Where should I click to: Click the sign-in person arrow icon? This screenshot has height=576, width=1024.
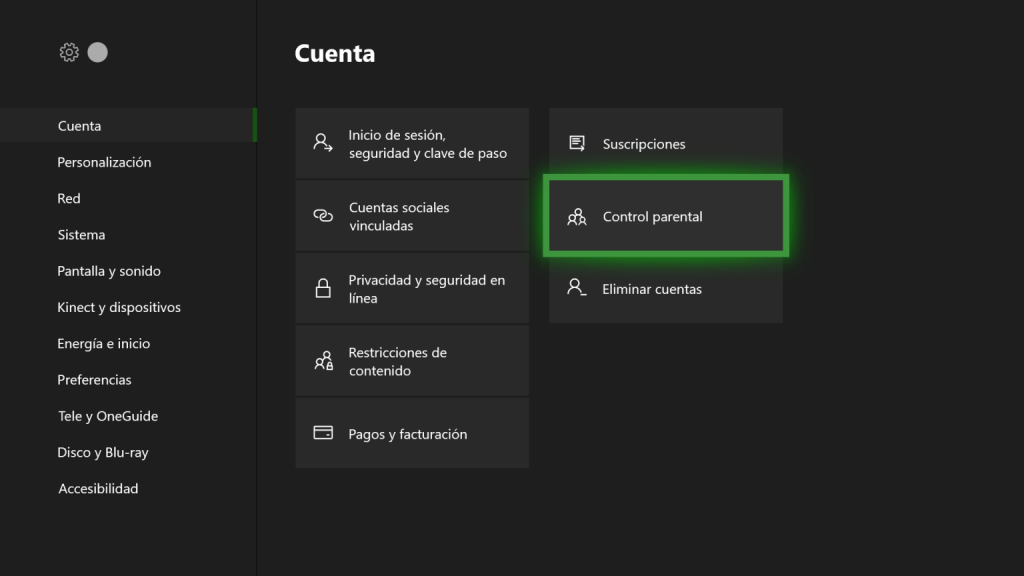tap(323, 143)
